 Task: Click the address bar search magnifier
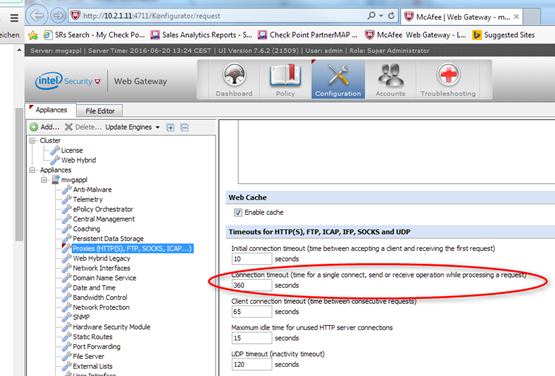371,16
